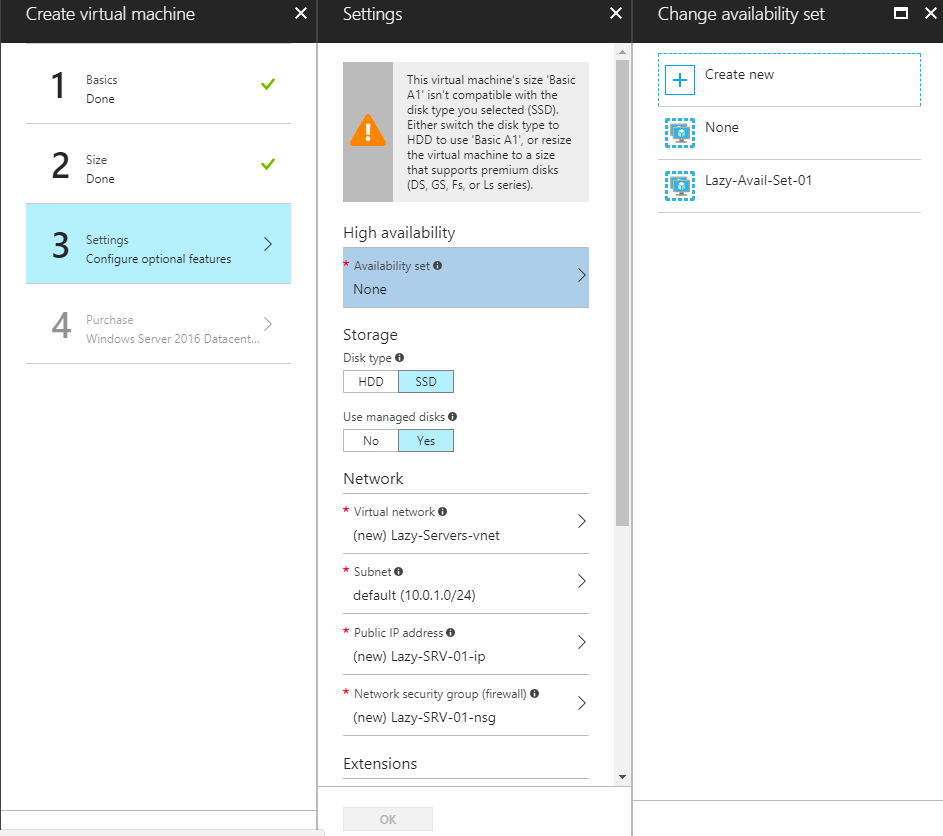Image resolution: width=943 pixels, height=836 pixels.
Task: Select the None availability set icon
Action: [680, 133]
